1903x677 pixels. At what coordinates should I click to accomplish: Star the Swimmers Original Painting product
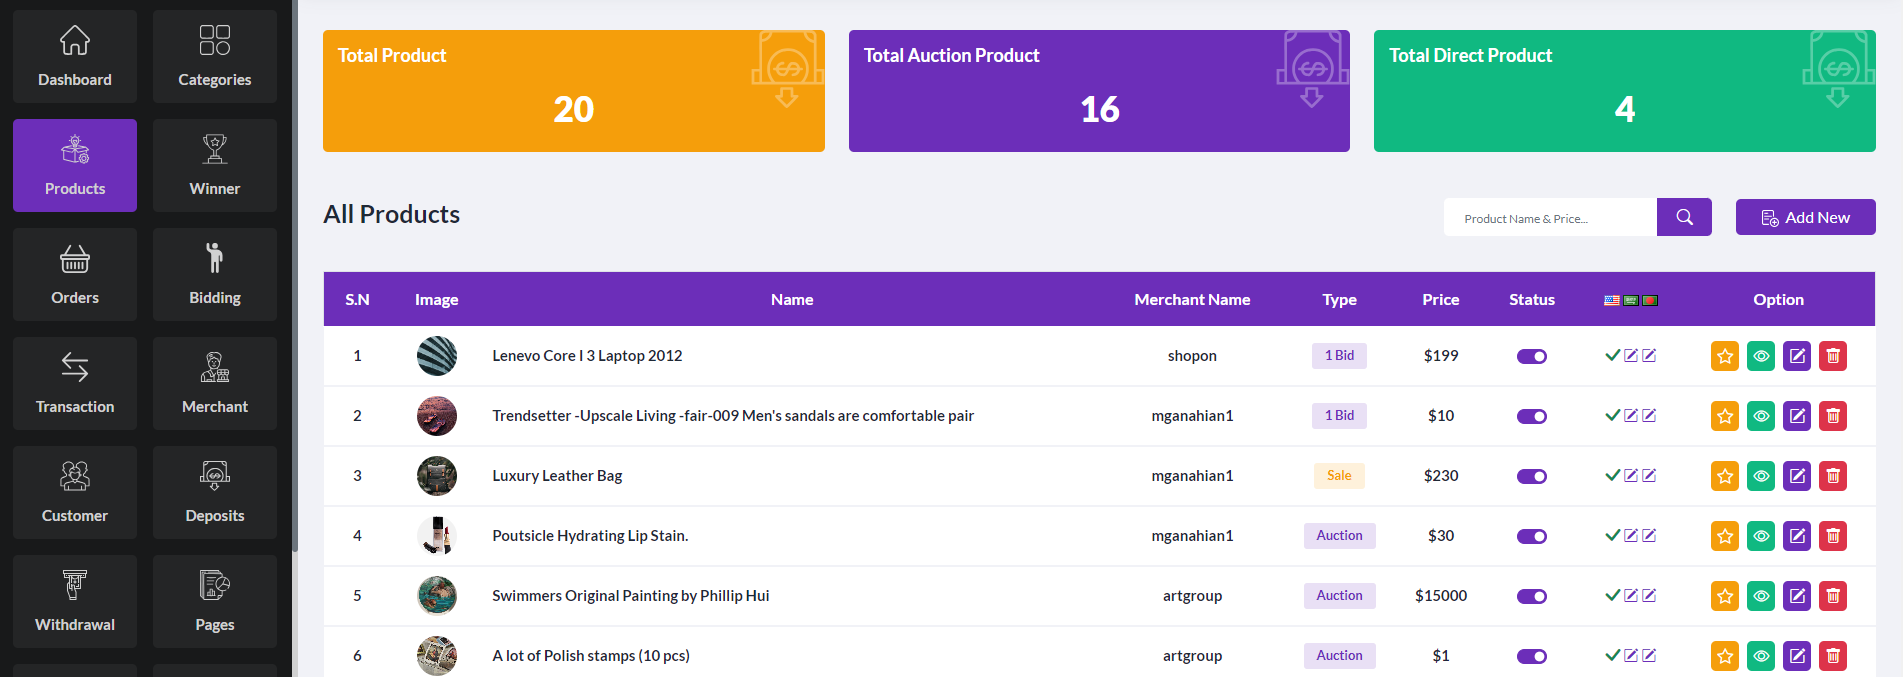pos(1725,596)
